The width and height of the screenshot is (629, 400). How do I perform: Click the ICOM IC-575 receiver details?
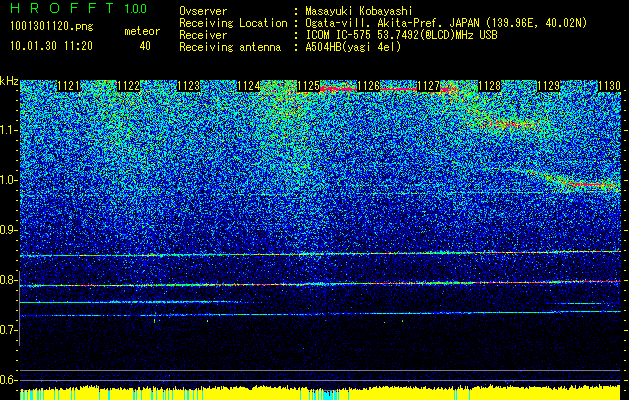[401, 35]
